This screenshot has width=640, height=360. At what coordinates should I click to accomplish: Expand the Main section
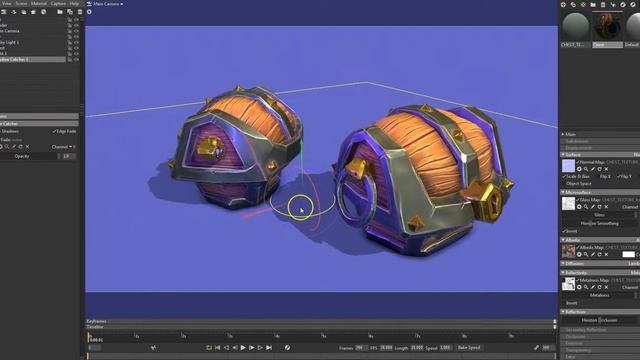point(563,134)
